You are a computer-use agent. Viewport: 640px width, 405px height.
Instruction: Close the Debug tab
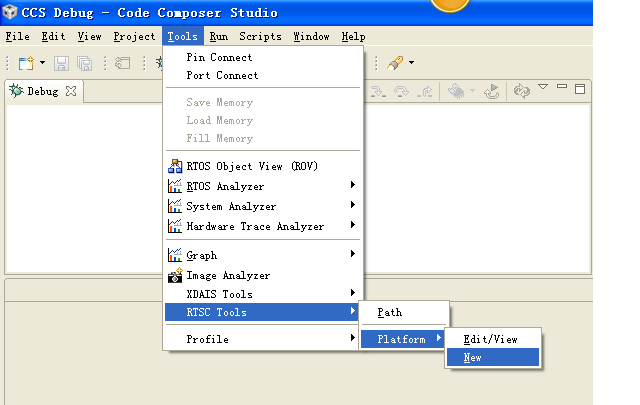point(71,91)
